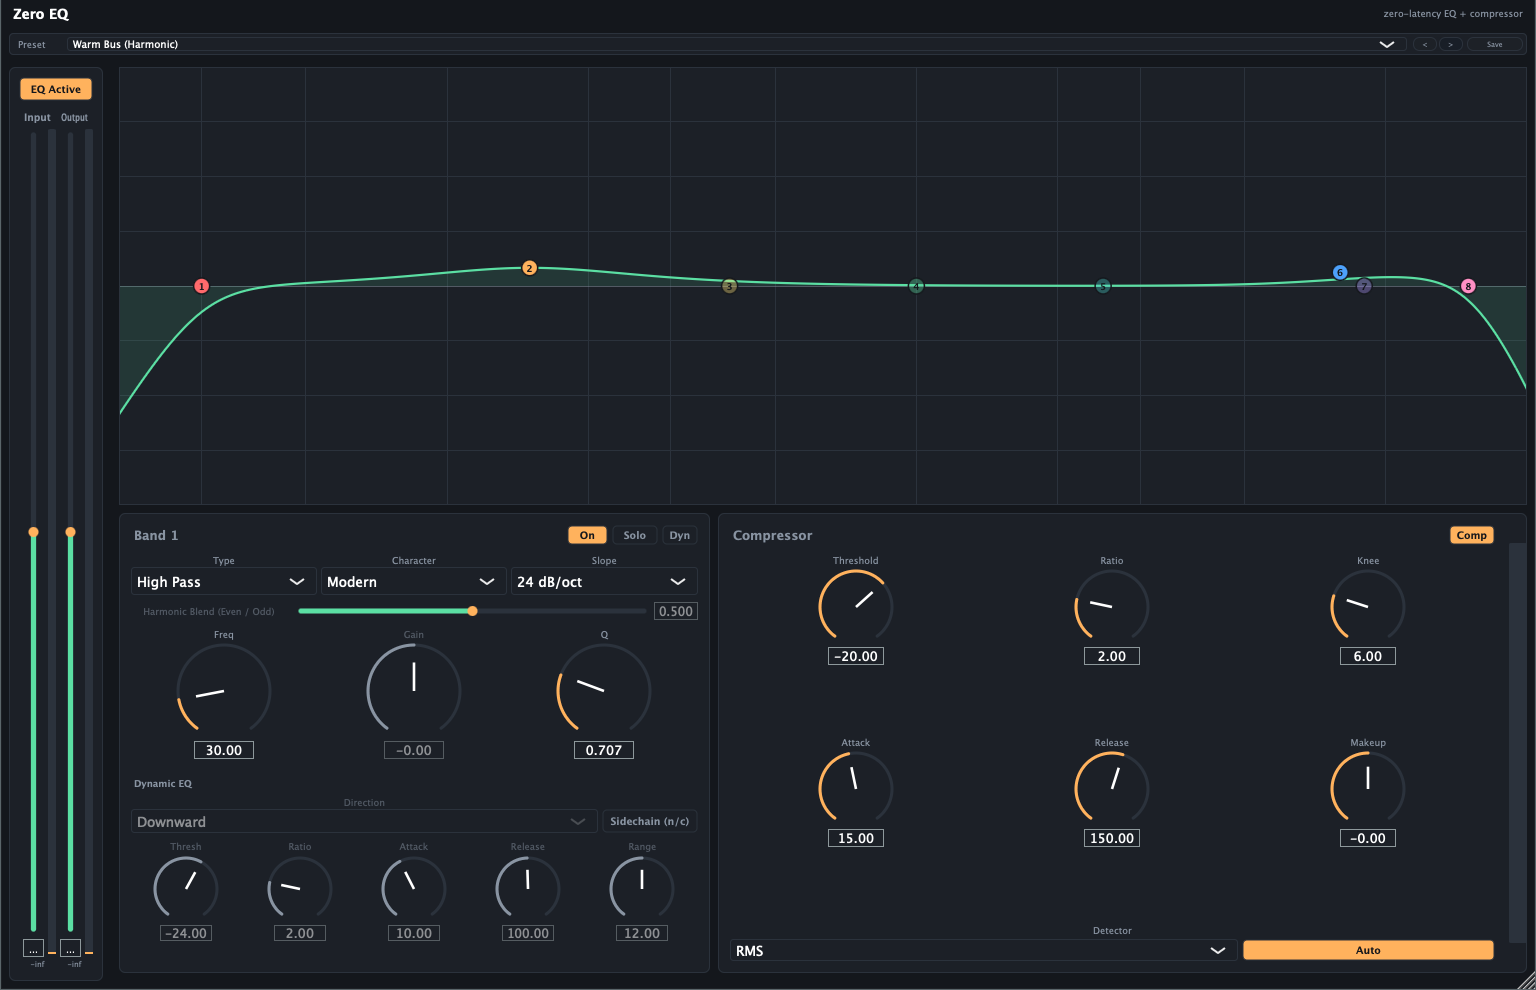
Task: Click the Knee value 6.00
Action: (1368, 656)
